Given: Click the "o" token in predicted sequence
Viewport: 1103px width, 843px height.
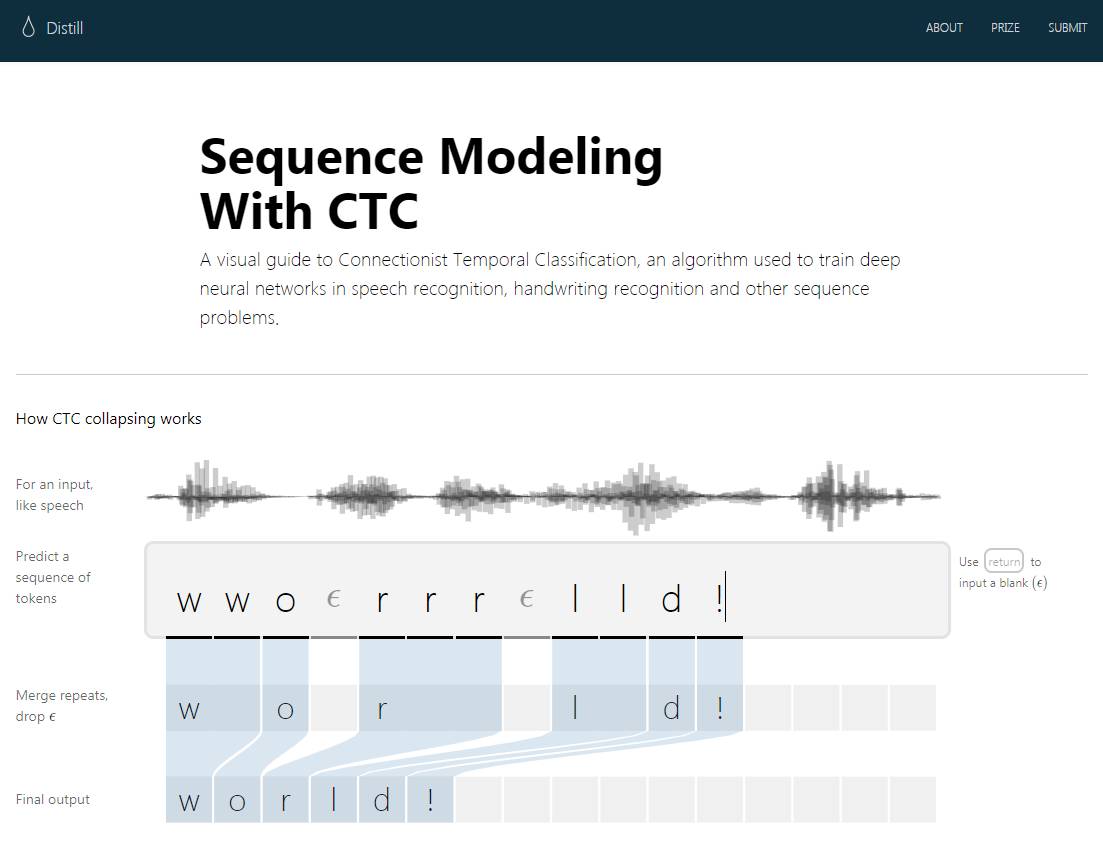Looking at the screenshot, I should point(285,600).
